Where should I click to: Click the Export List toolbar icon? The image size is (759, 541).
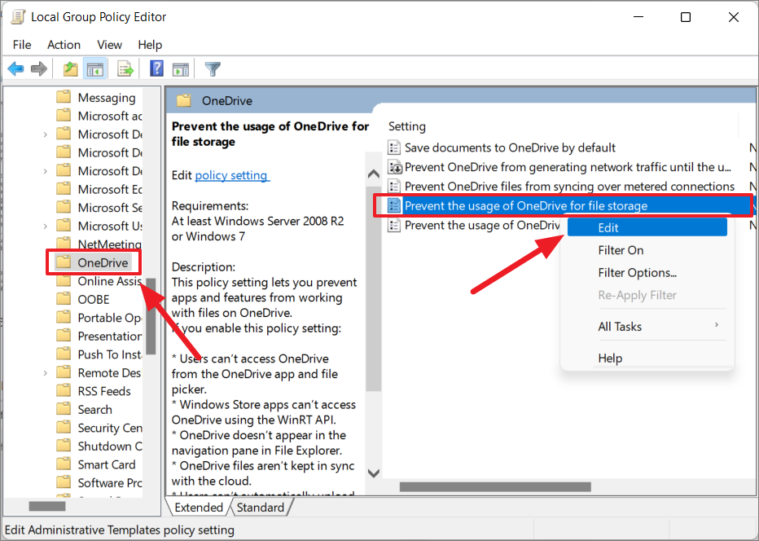[125, 69]
